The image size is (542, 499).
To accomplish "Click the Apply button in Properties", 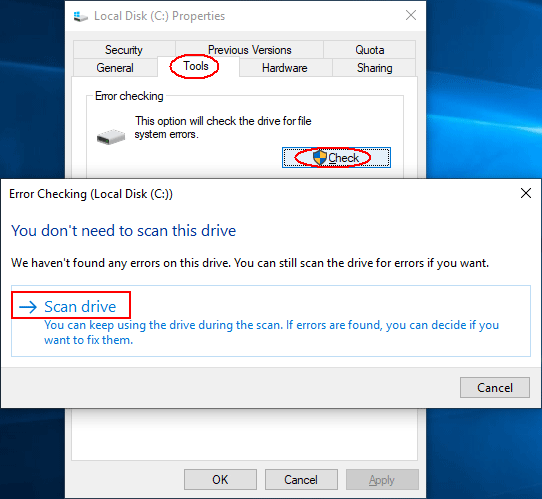I will (x=382, y=480).
